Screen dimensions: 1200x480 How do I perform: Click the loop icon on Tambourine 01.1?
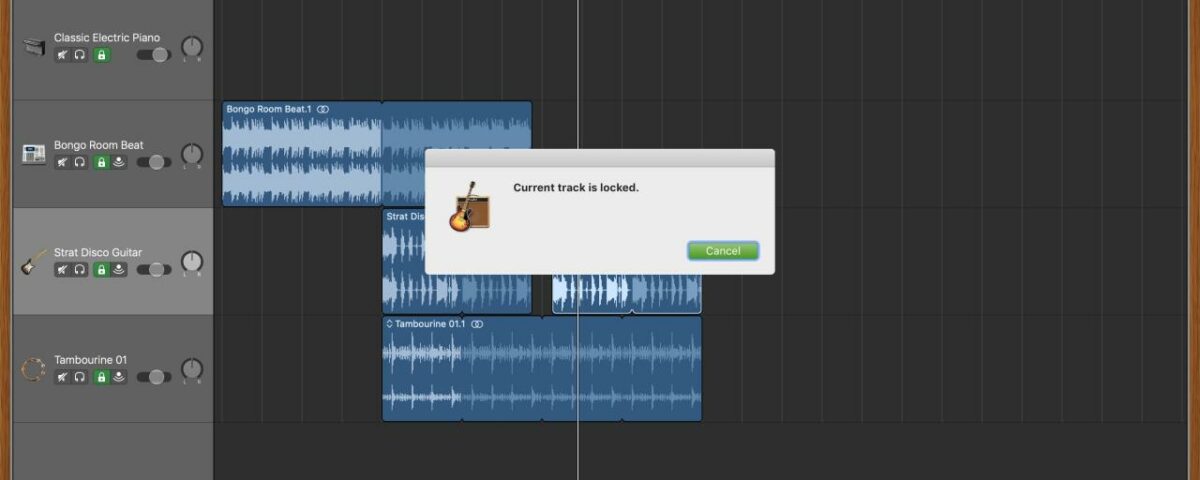pyautogui.click(x=477, y=324)
